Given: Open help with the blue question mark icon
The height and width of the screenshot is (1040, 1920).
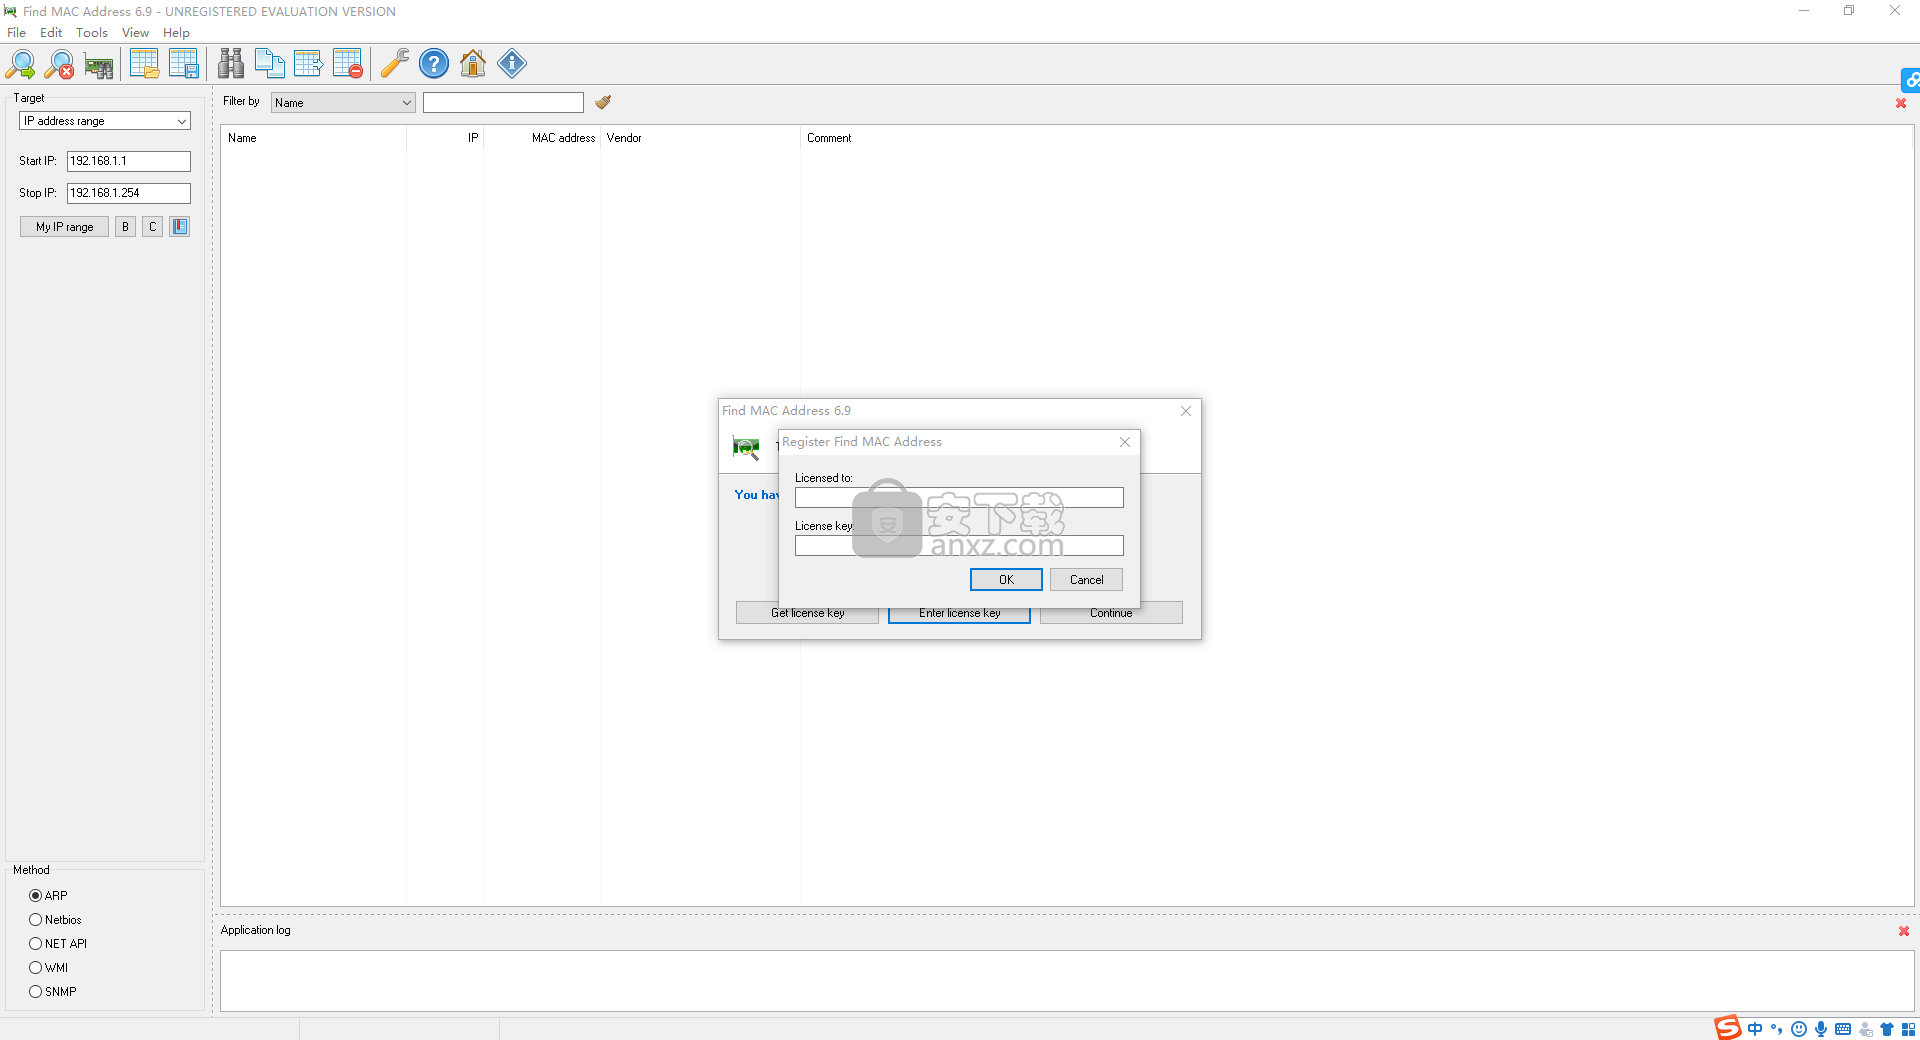Looking at the screenshot, I should tap(434, 64).
